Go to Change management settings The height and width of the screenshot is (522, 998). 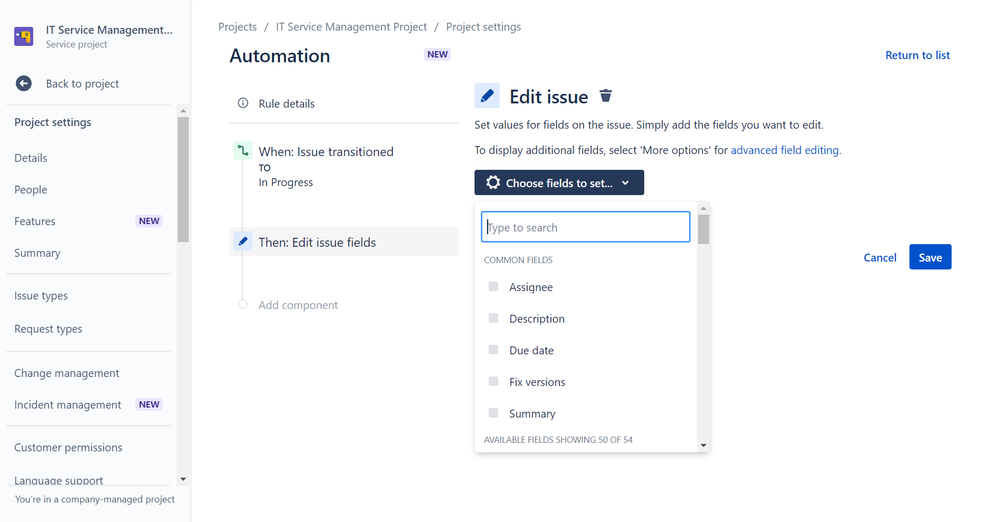[67, 373]
